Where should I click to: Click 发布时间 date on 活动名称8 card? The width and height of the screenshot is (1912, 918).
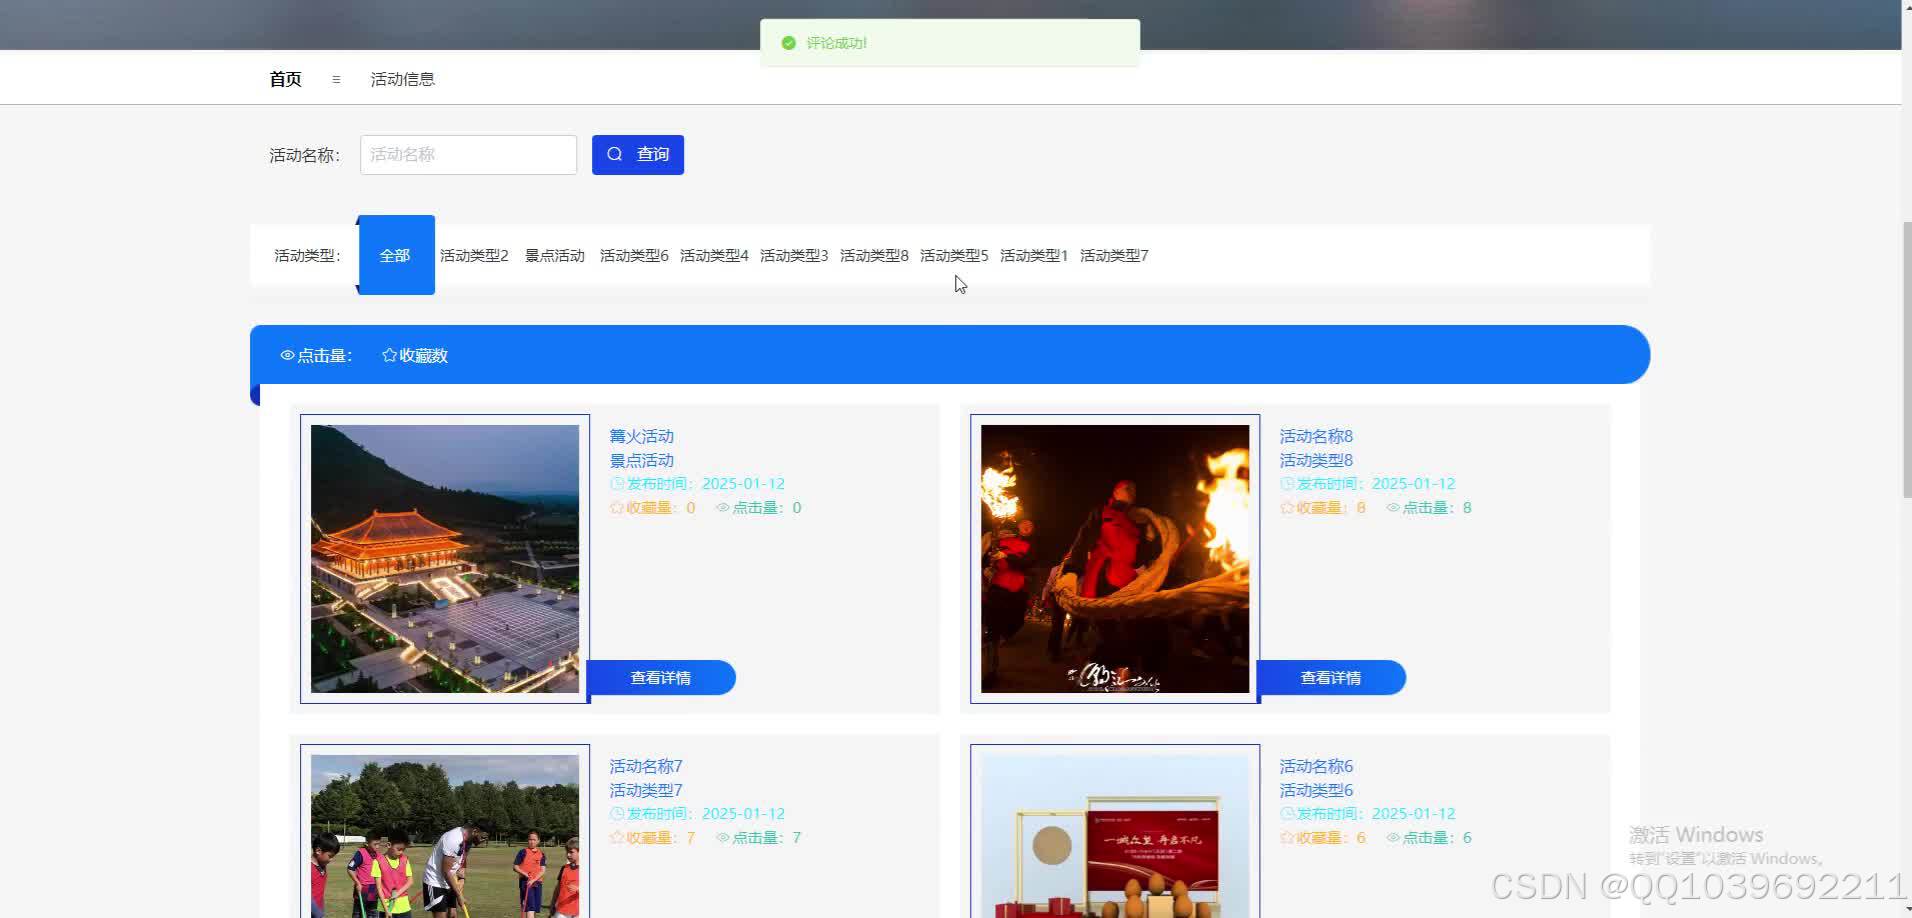click(x=1368, y=484)
